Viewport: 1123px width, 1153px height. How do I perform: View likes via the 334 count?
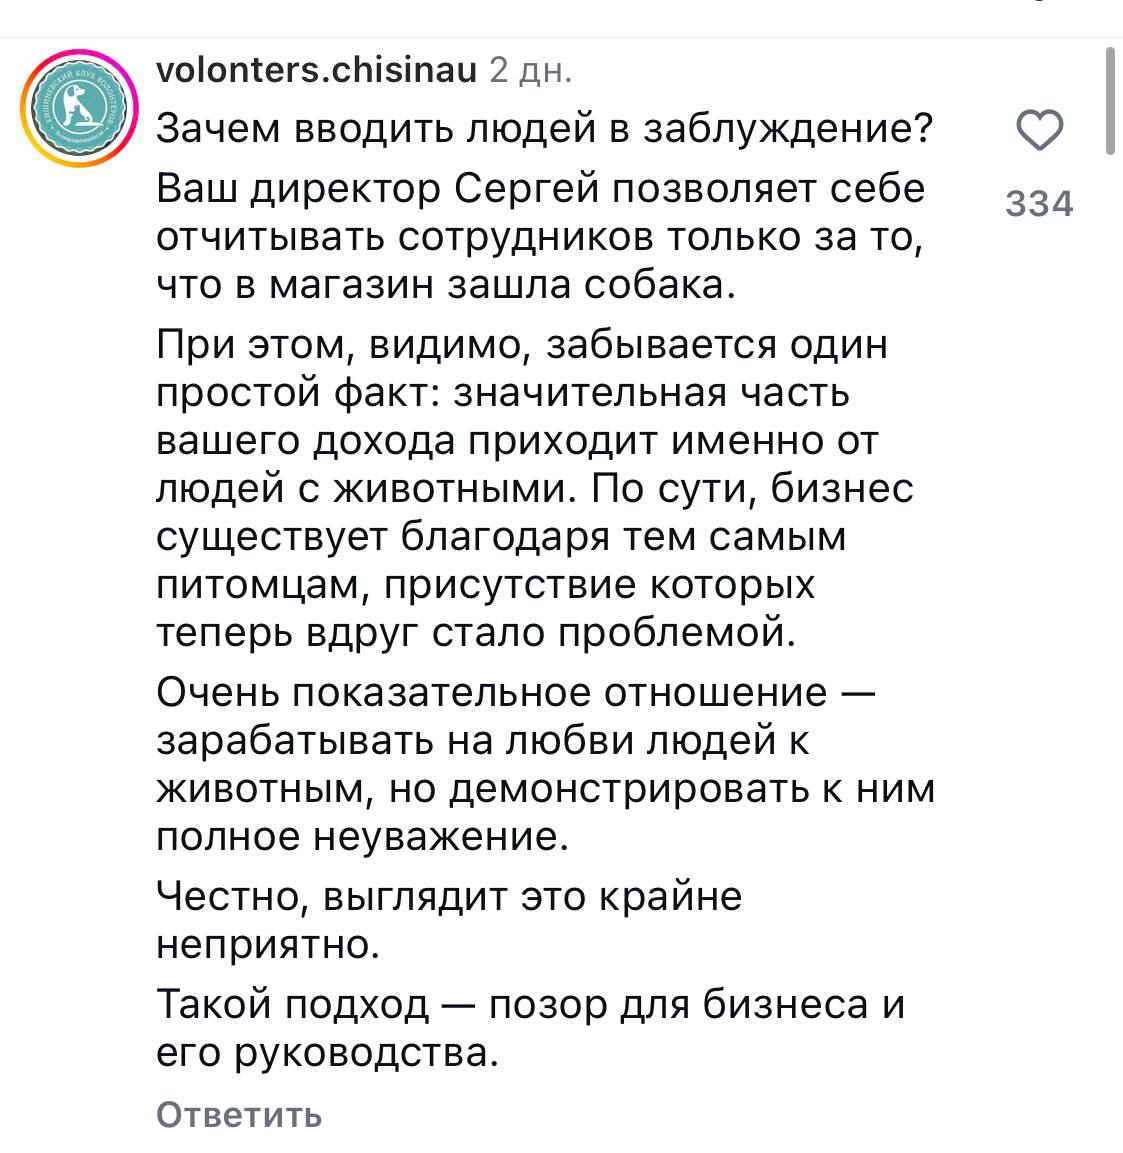(x=1039, y=204)
